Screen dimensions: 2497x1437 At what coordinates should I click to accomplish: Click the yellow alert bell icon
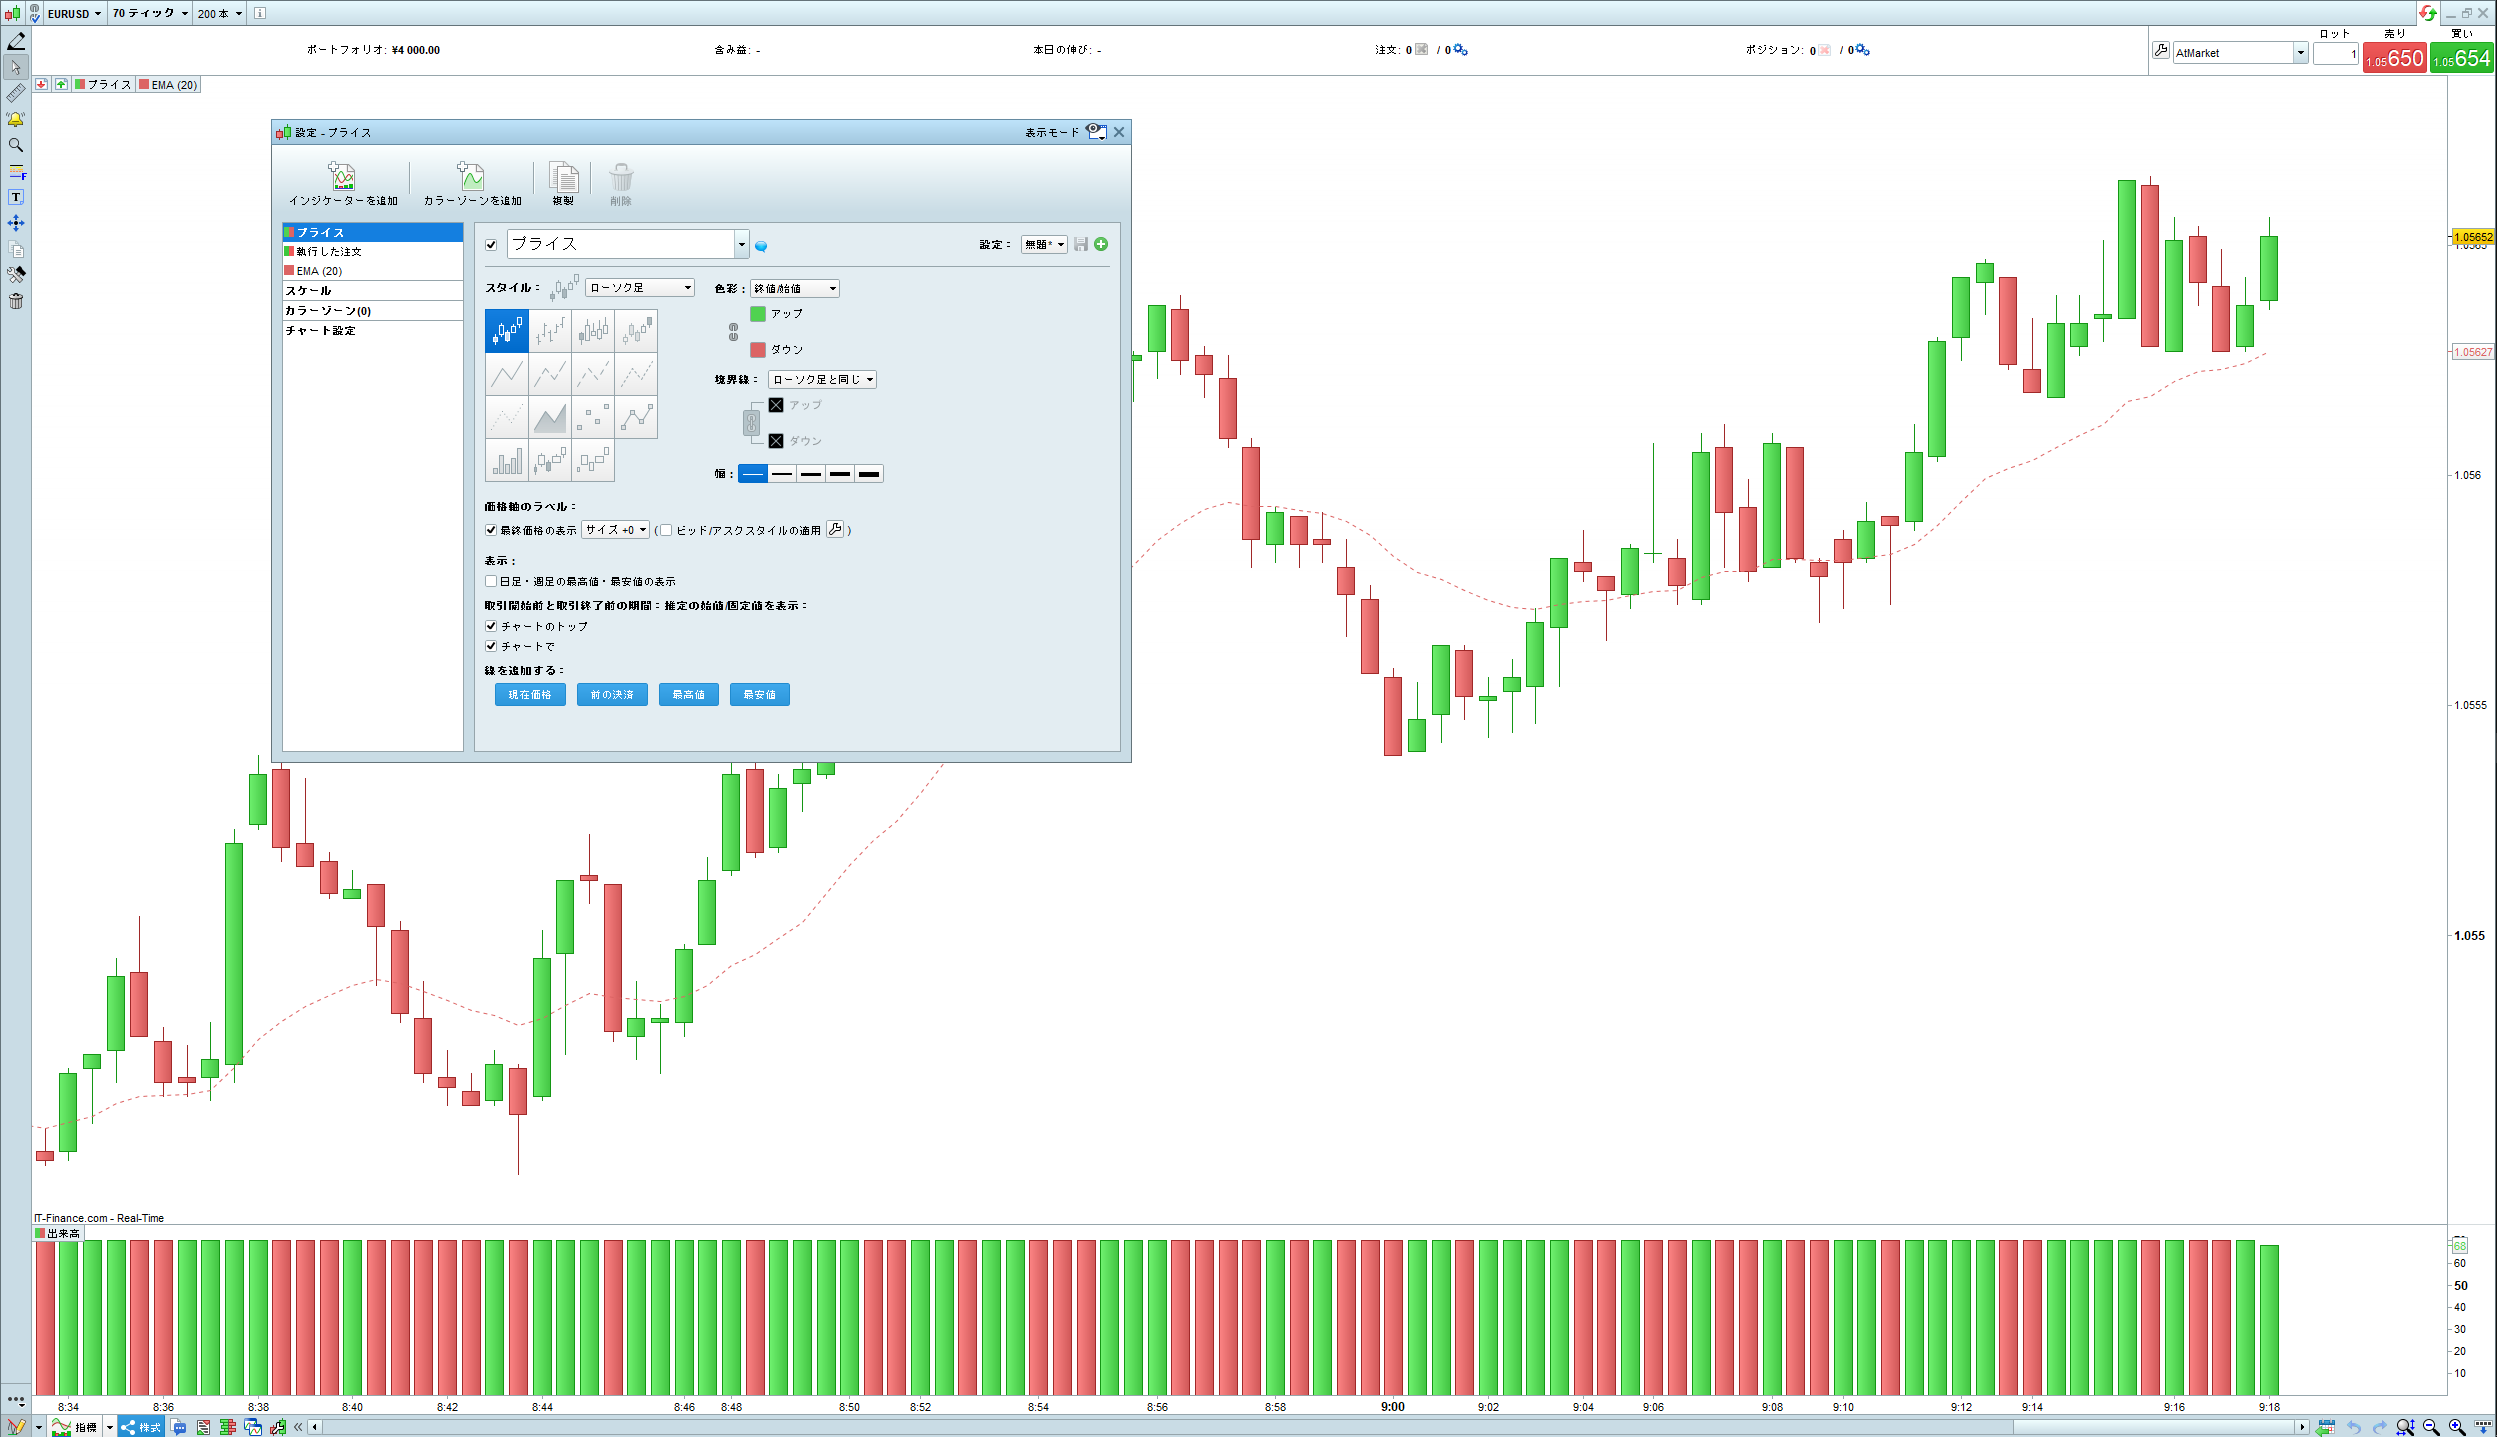(16, 119)
